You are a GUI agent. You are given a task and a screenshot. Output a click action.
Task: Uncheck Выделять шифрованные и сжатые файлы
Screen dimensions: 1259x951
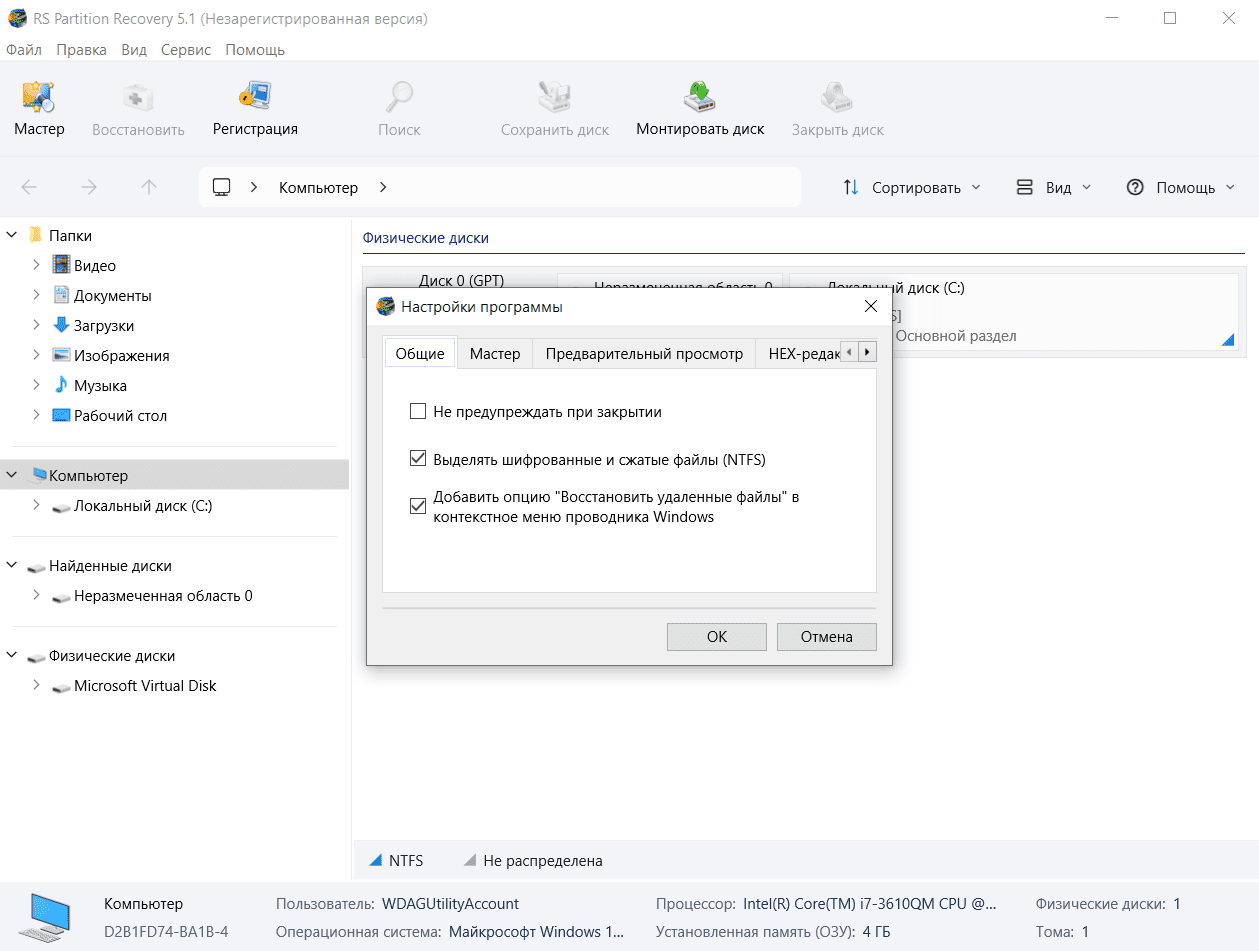coord(418,459)
